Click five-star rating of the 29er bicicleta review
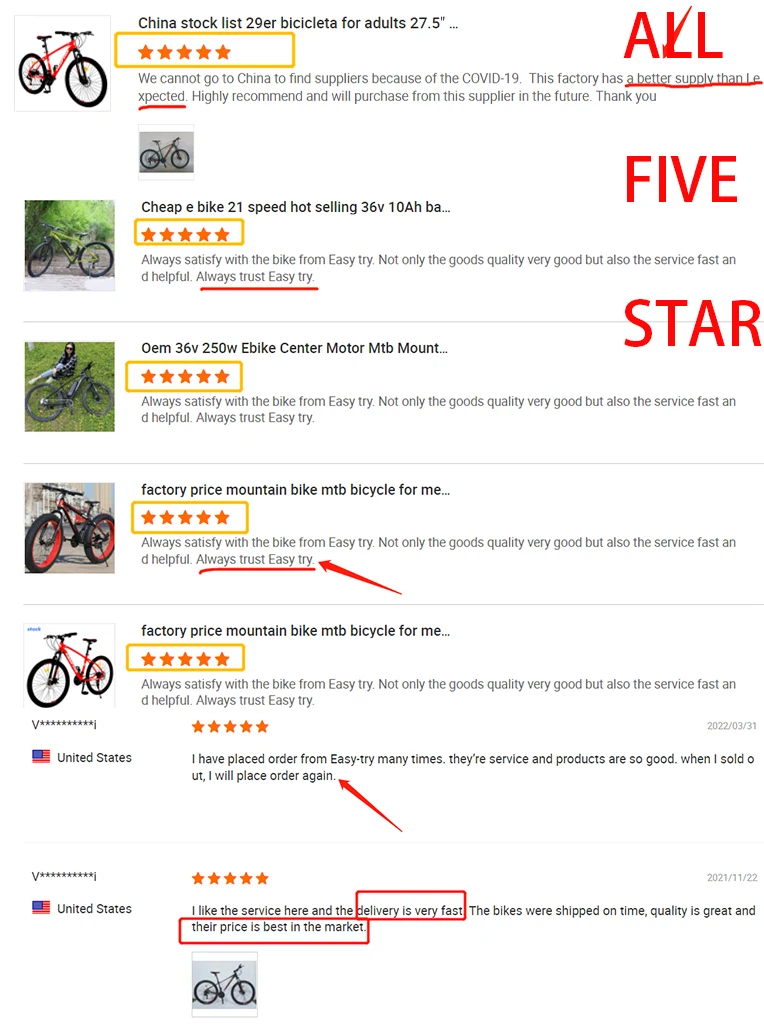 pyautogui.click(x=185, y=52)
